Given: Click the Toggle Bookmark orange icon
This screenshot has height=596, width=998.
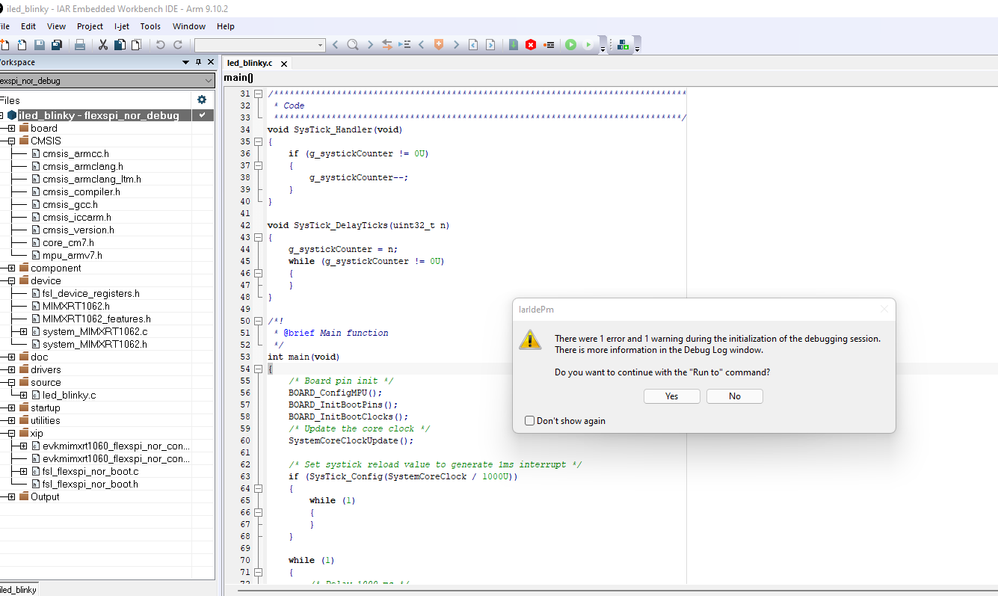Looking at the screenshot, I should (439, 45).
